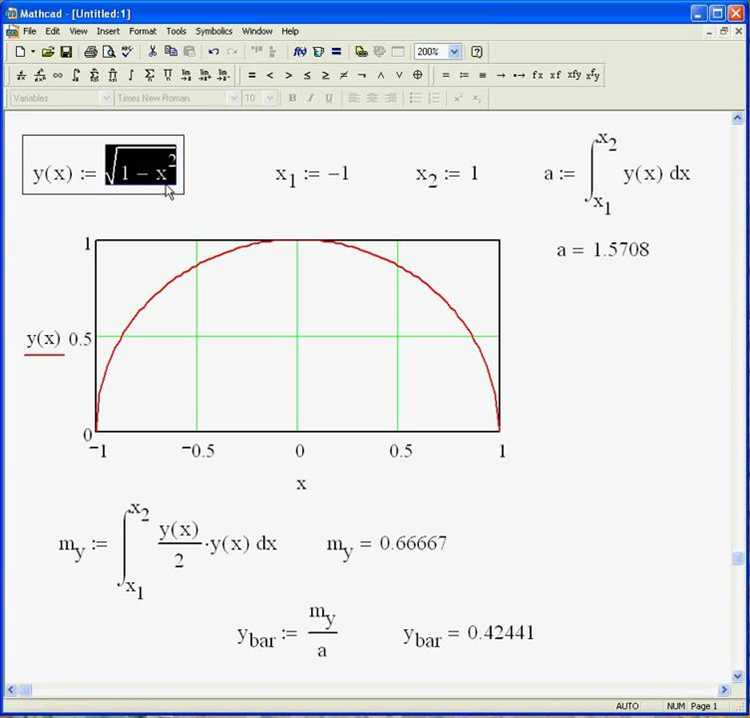The height and width of the screenshot is (718, 750).
Task: Insert the prefix operator fx
Action: pos(538,75)
